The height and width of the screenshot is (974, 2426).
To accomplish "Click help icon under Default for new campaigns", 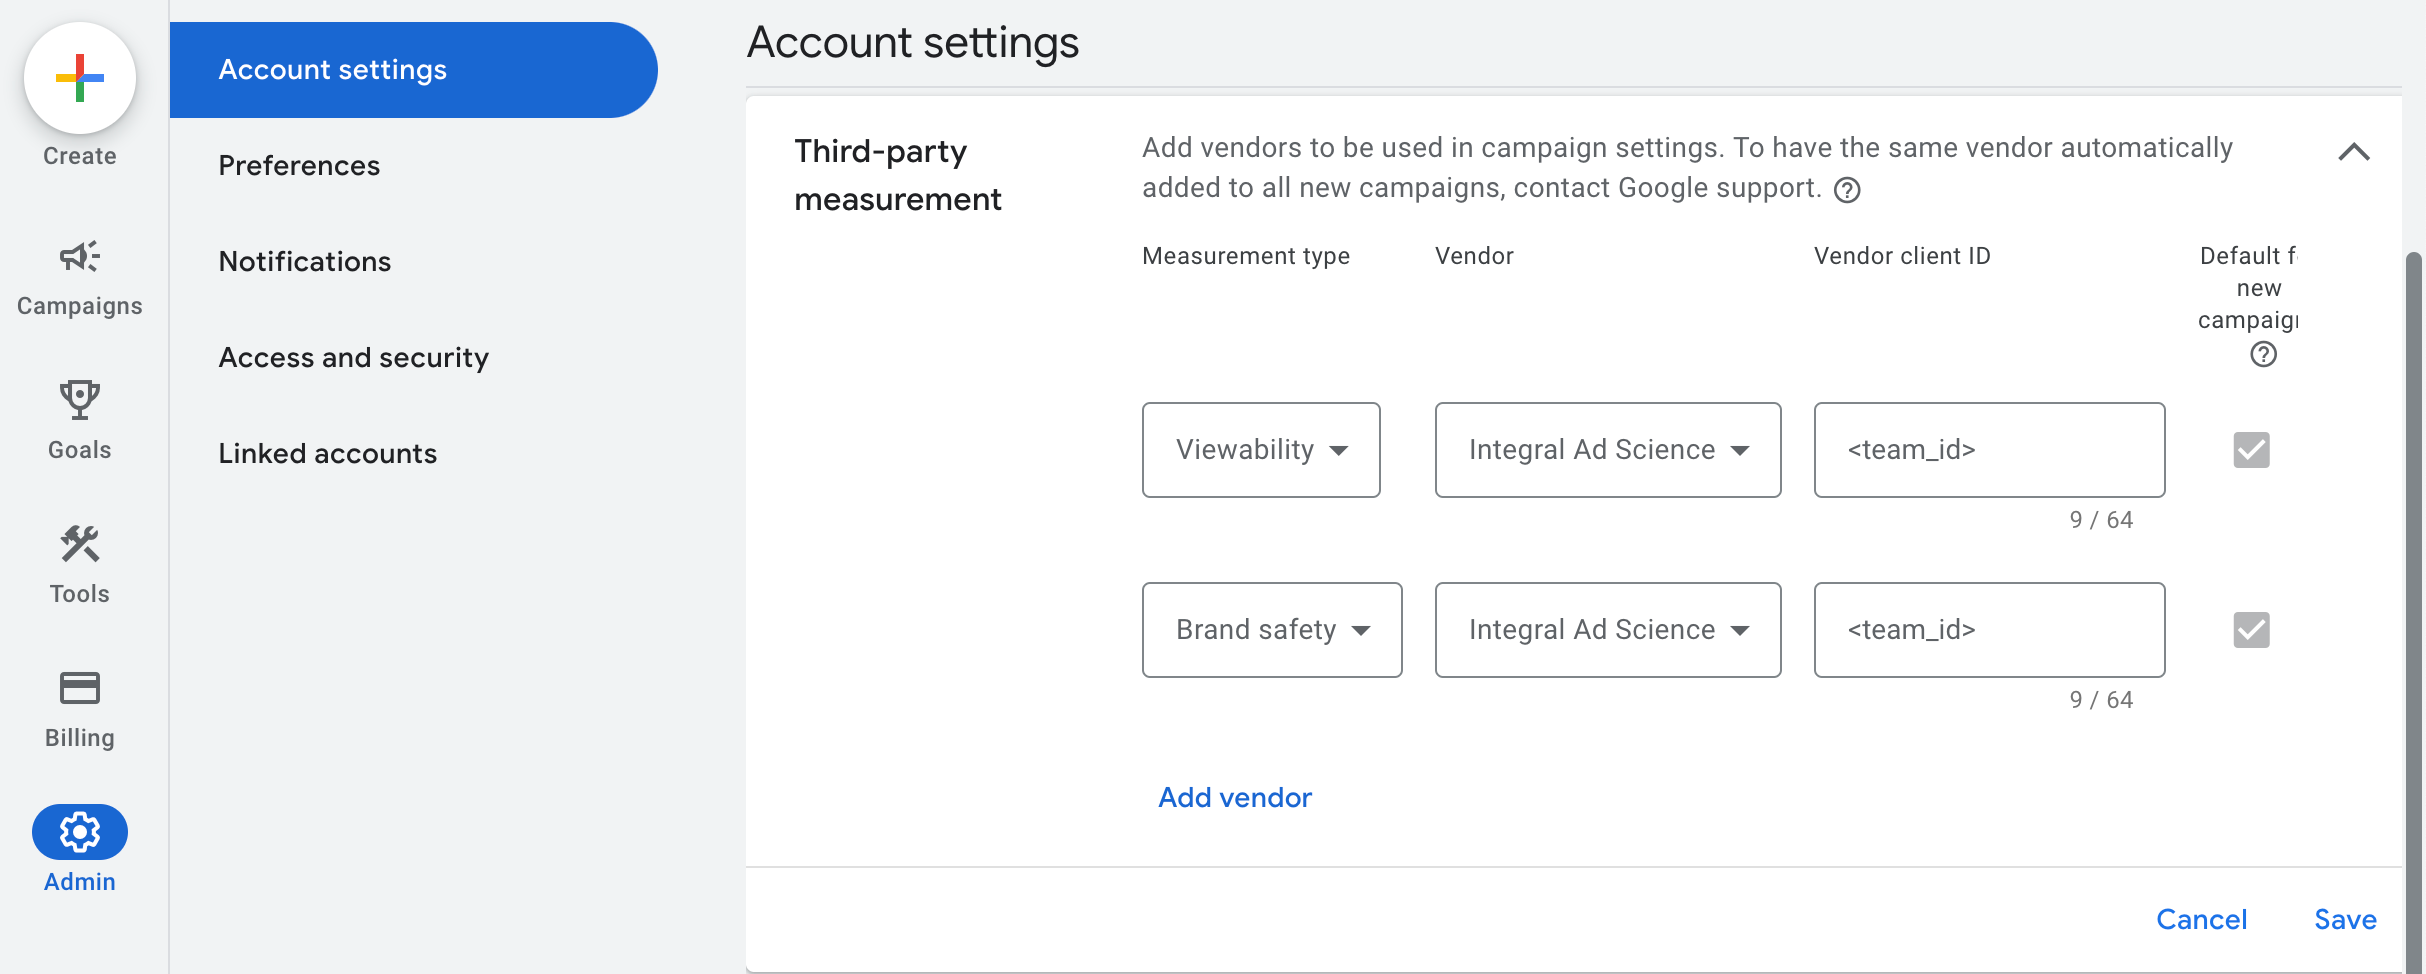I will pos(2263,354).
